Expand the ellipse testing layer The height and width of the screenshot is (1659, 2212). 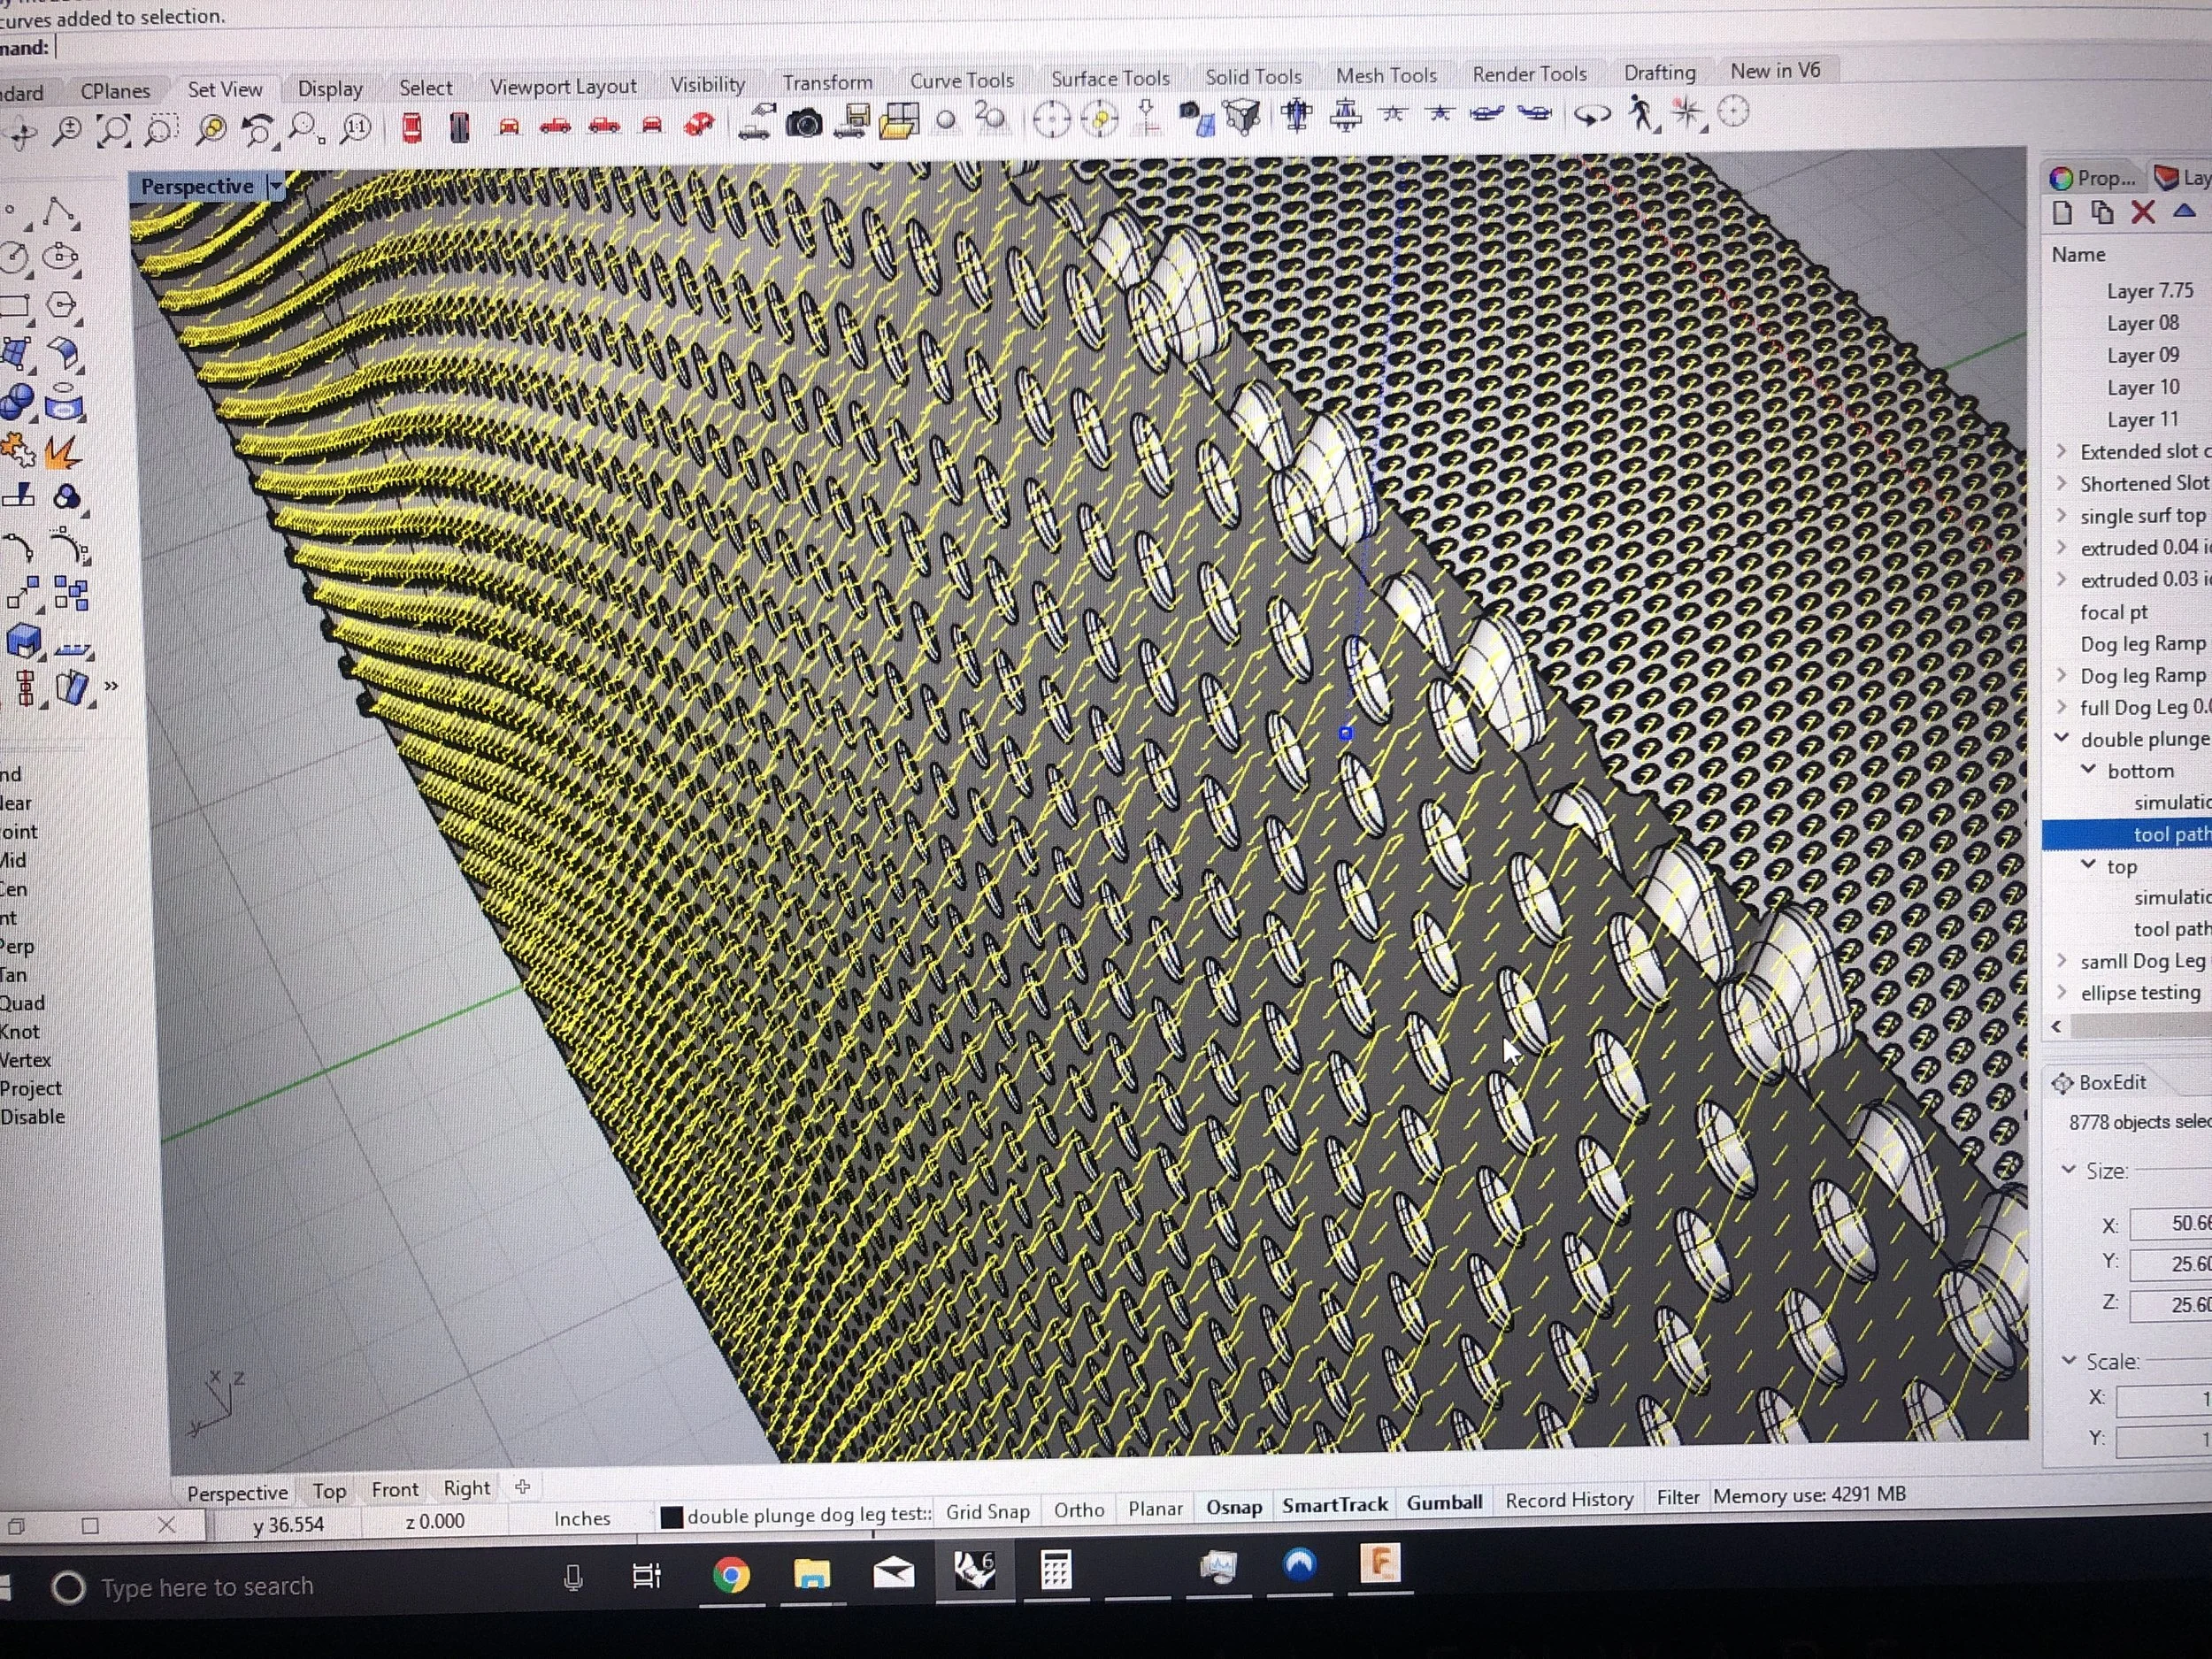(x=2062, y=992)
